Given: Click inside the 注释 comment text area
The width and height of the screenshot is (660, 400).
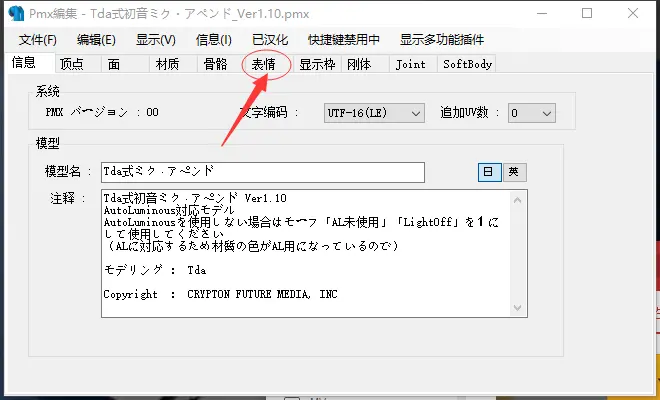Looking at the screenshot, I should point(314,253).
